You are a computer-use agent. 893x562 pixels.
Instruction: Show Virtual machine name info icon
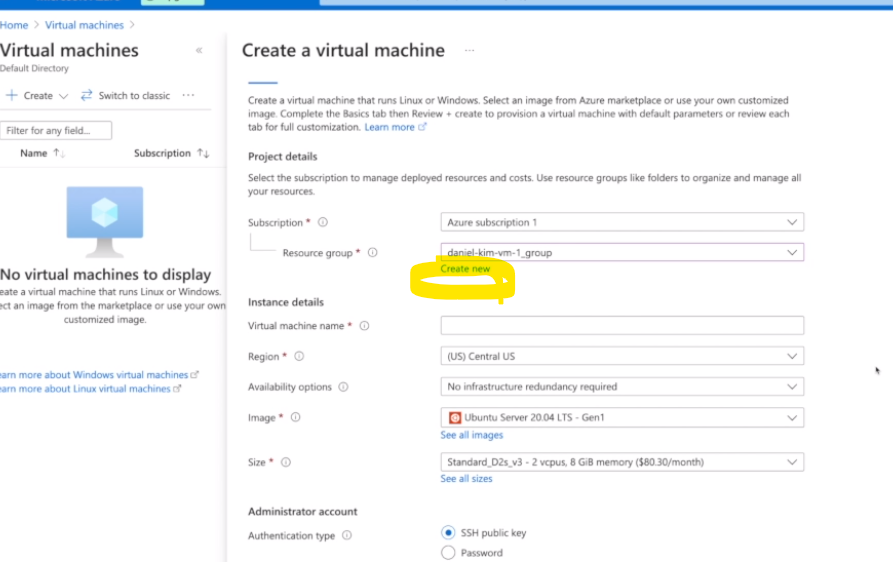(364, 326)
